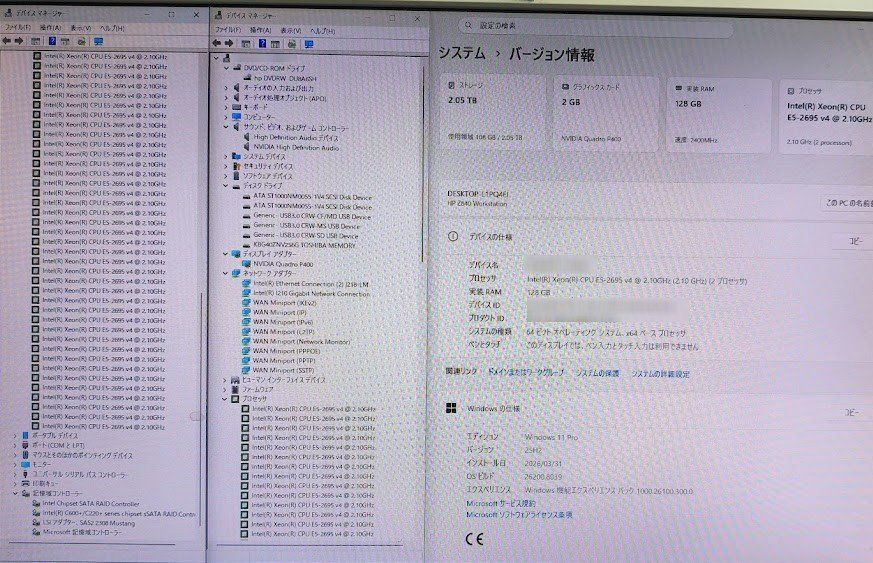Screen dimensions: 873x563
Task: Expand the コンピューター node
Action: click(227, 117)
